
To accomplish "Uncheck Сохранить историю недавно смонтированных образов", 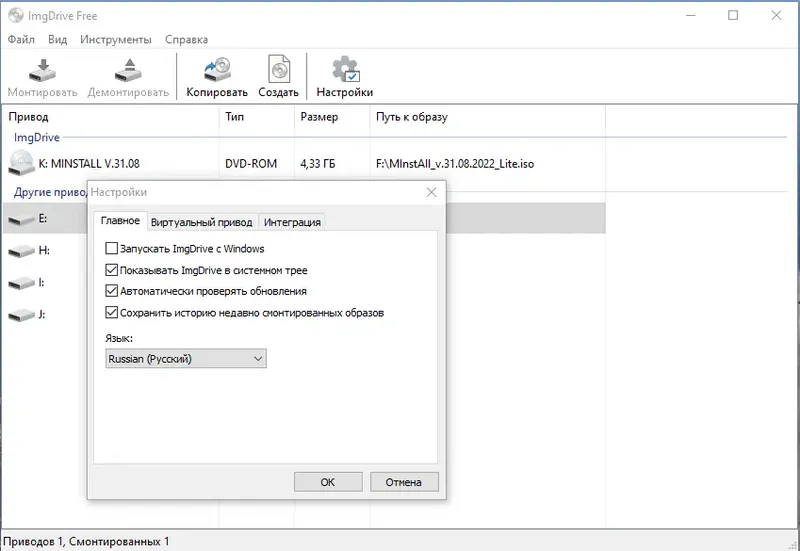I will click(111, 312).
